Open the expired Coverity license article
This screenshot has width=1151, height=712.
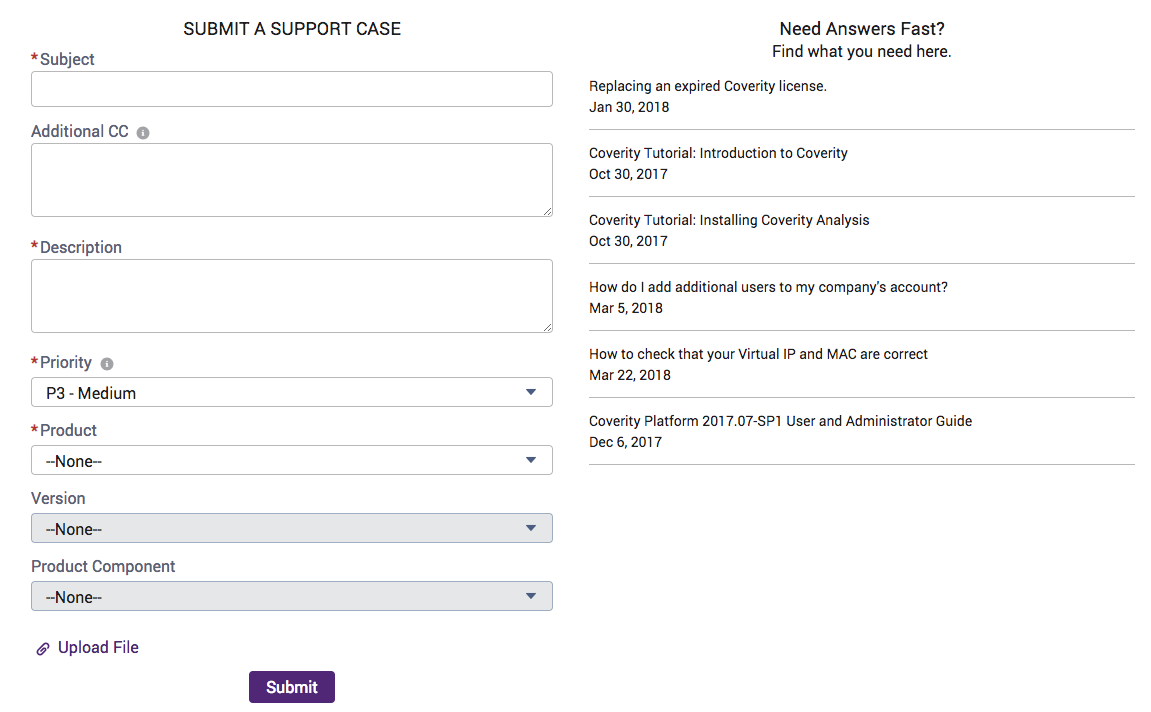(707, 86)
